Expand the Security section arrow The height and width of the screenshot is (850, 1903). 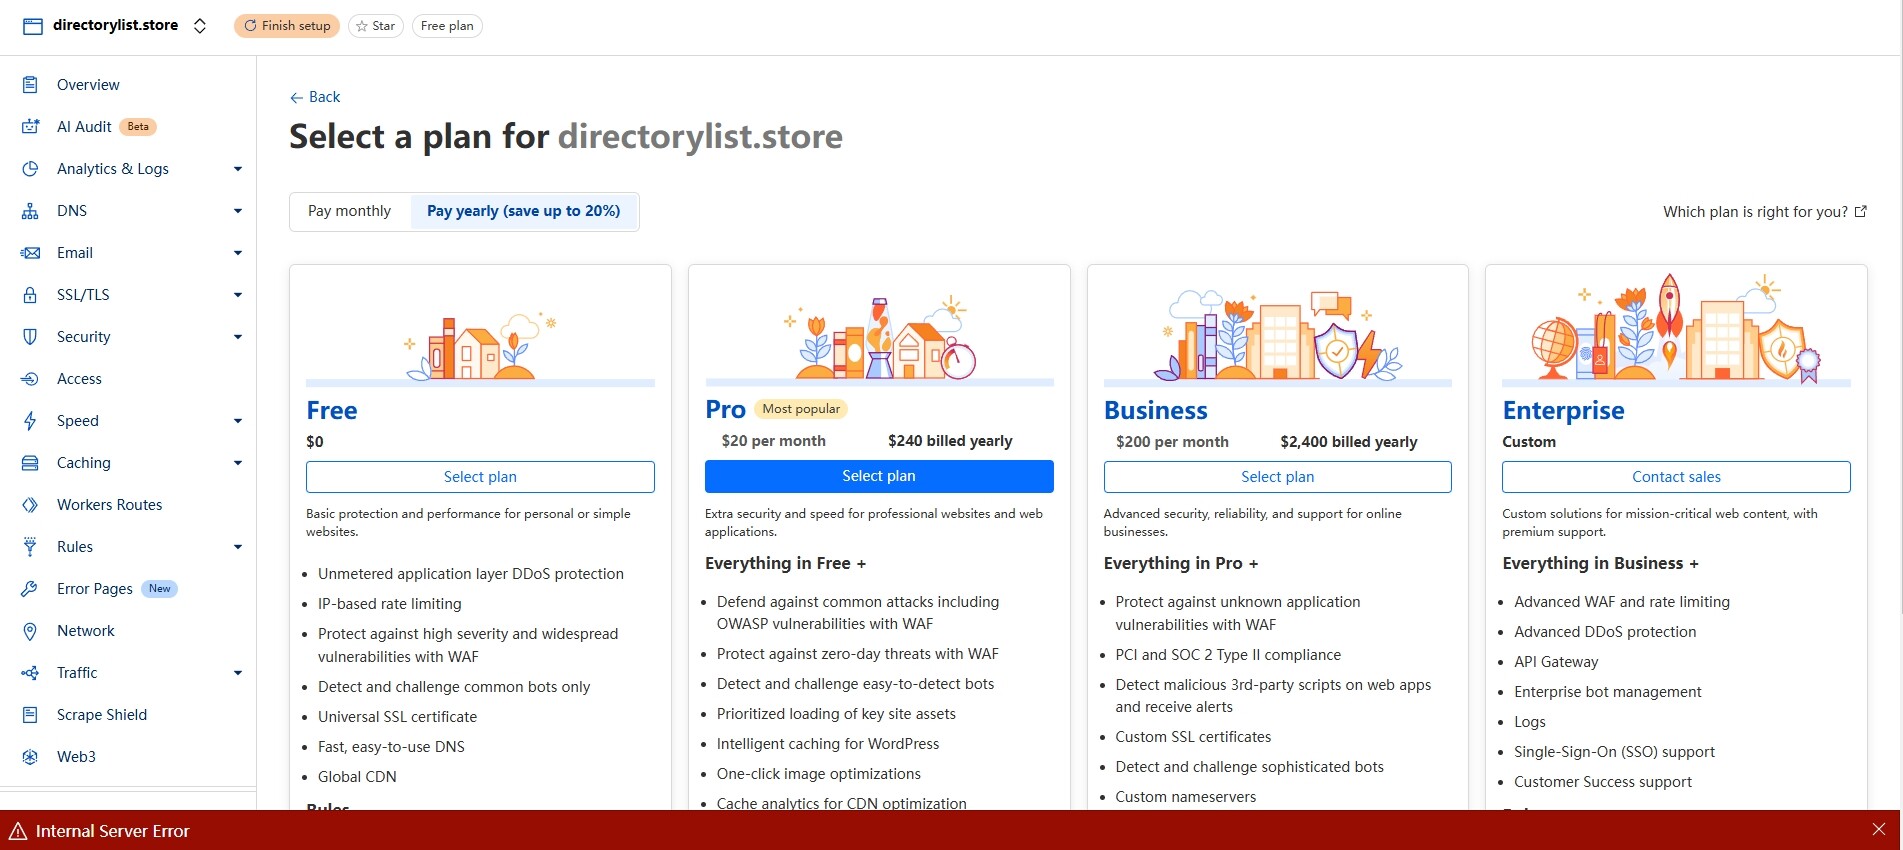tap(238, 337)
